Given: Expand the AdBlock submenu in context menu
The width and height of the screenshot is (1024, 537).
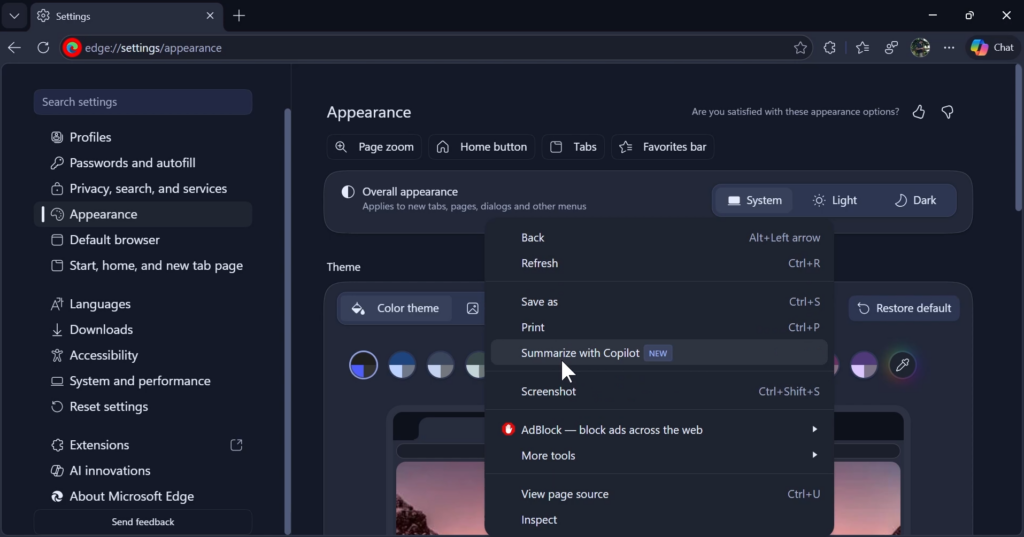Looking at the screenshot, I should point(660,430).
